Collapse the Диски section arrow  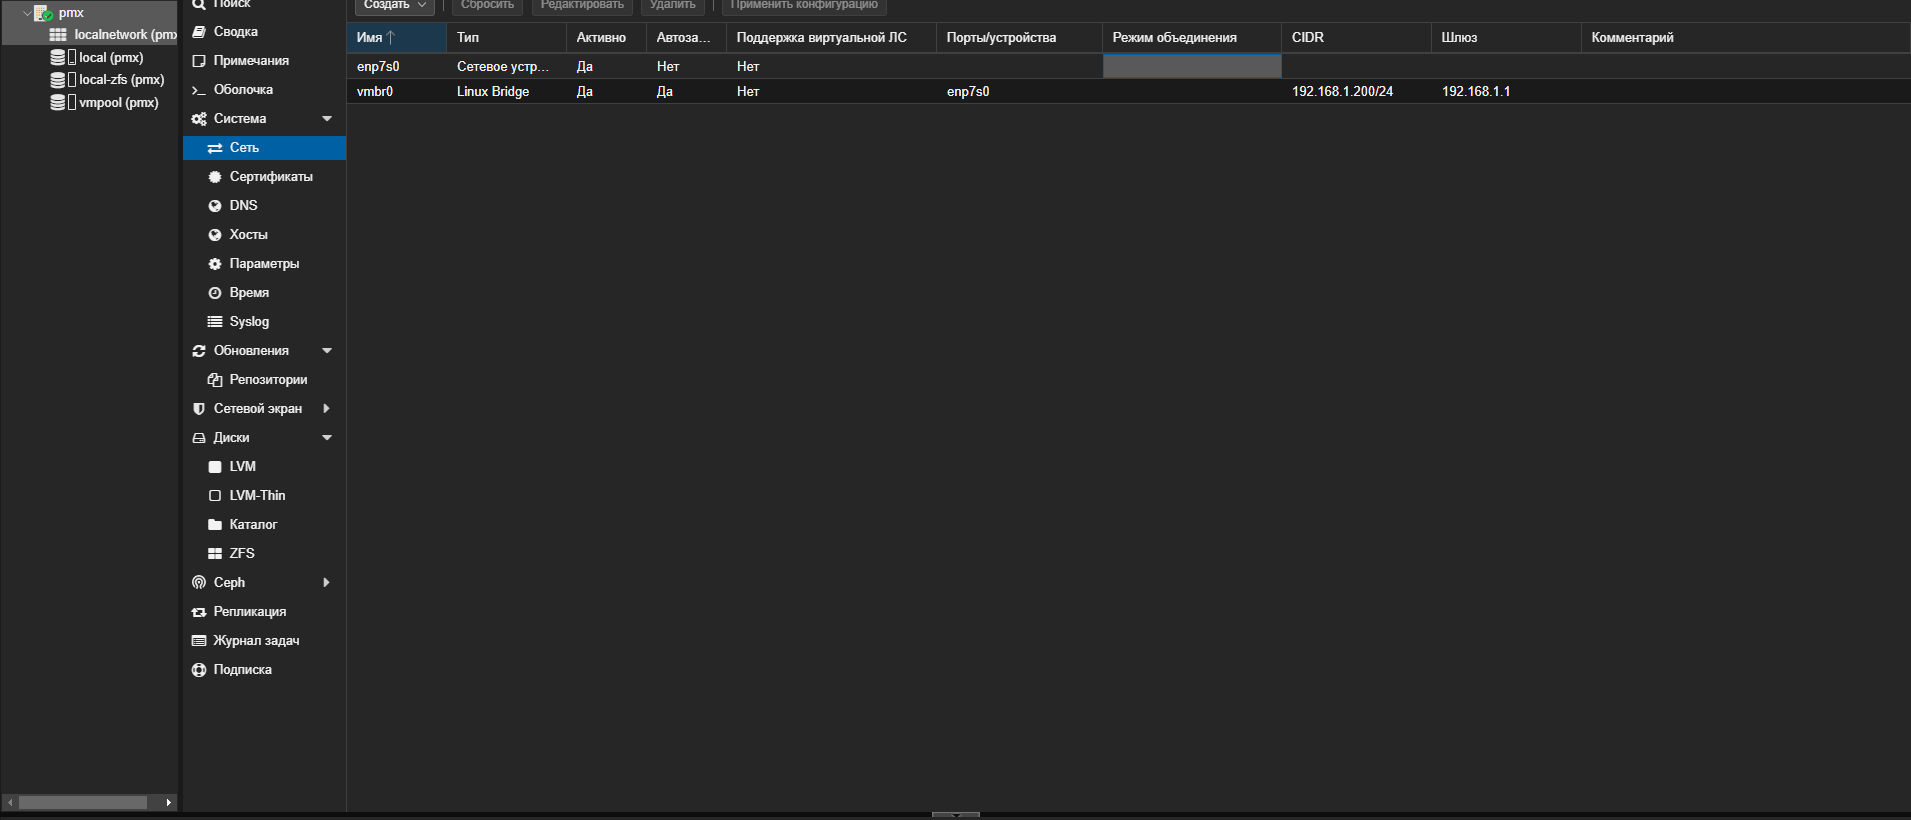coord(327,438)
